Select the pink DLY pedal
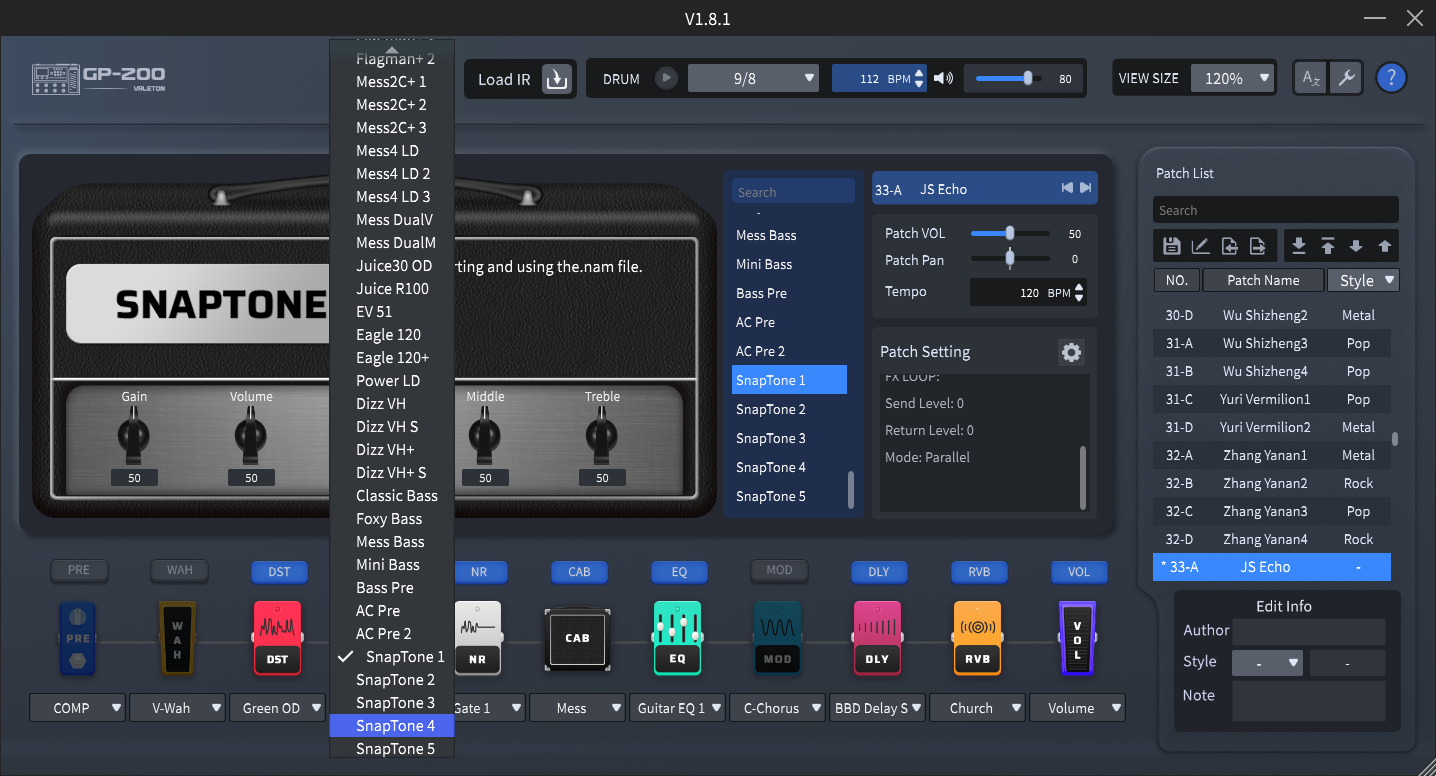 click(x=878, y=638)
